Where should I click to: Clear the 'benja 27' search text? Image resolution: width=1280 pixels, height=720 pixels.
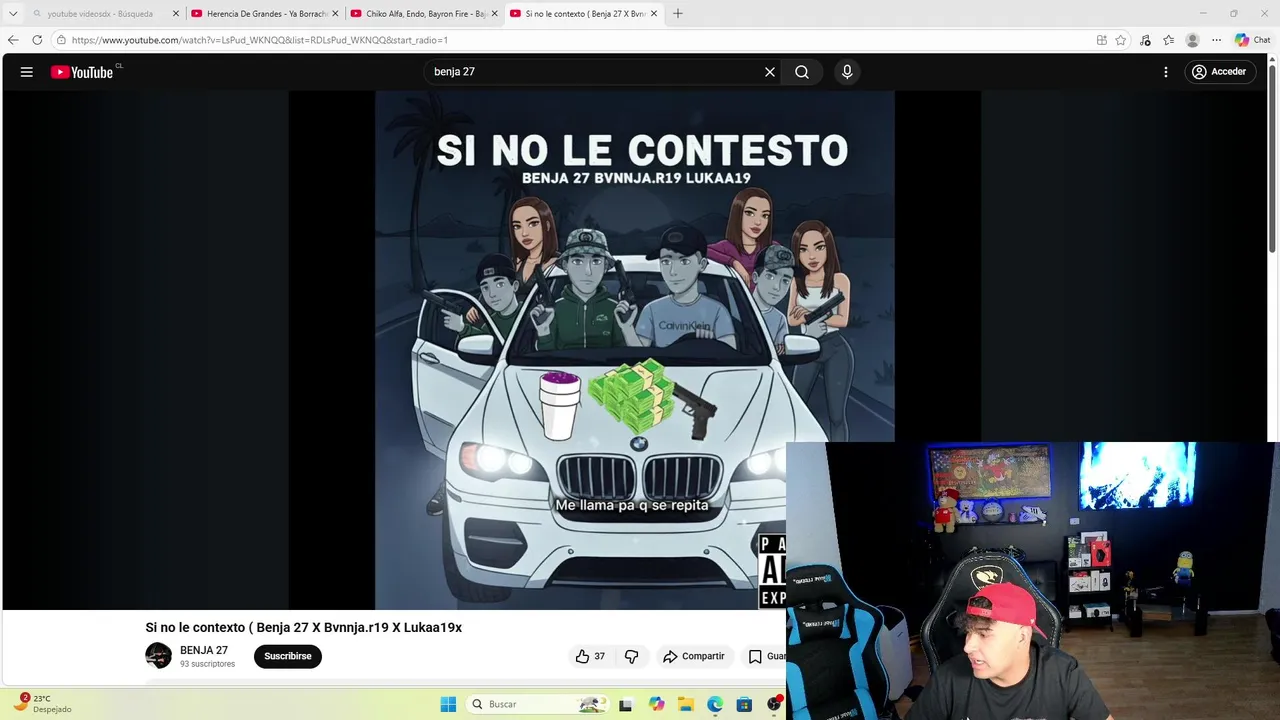770,72
